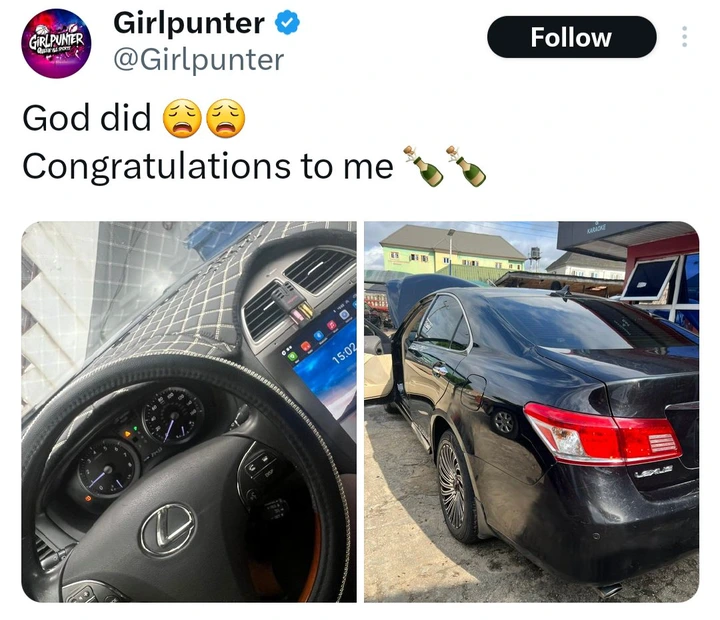Open the @Girlpunter handle link

pyautogui.click(x=199, y=60)
